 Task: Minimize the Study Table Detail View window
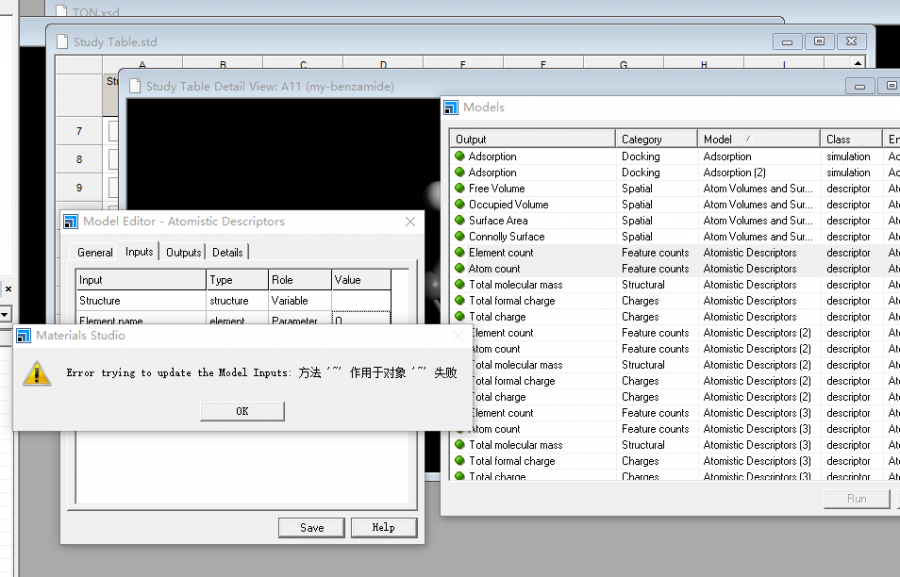pyautogui.click(x=860, y=86)
